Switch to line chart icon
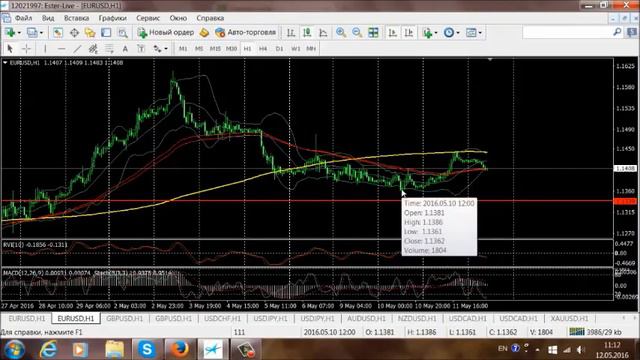 [323, 33]
